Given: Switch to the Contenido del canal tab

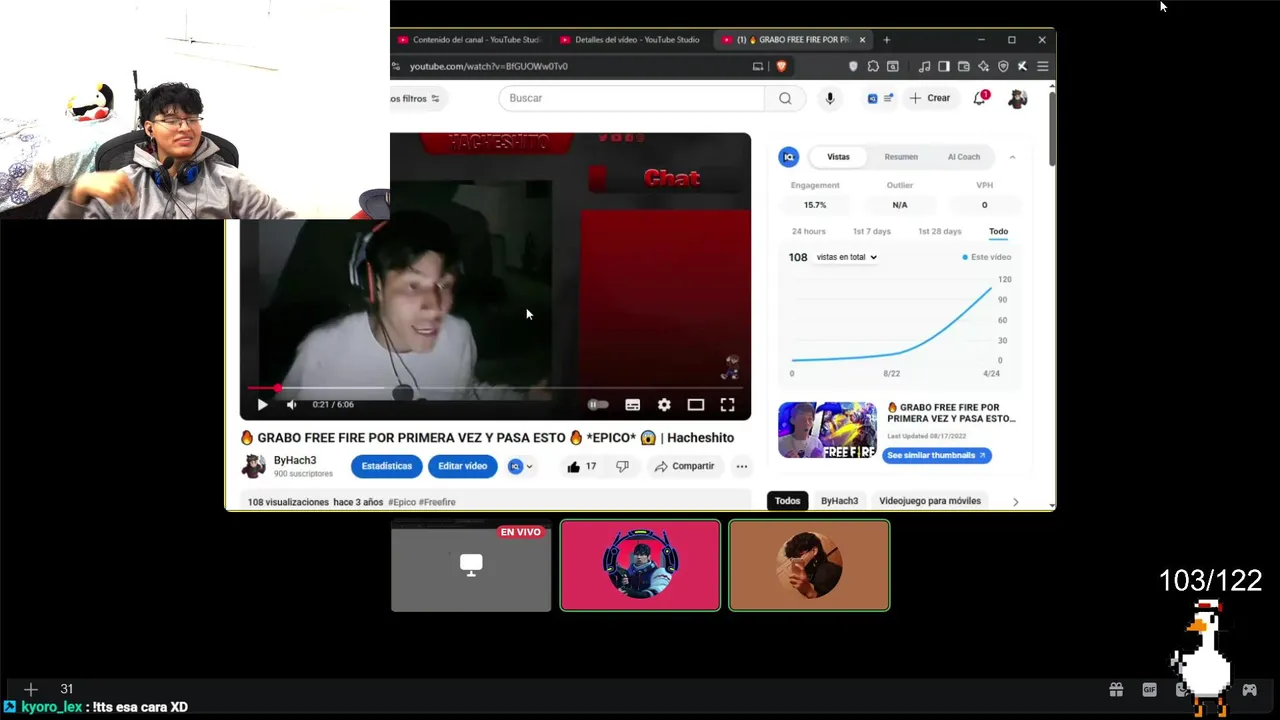Looking at the screenshot, I should 469,40.
